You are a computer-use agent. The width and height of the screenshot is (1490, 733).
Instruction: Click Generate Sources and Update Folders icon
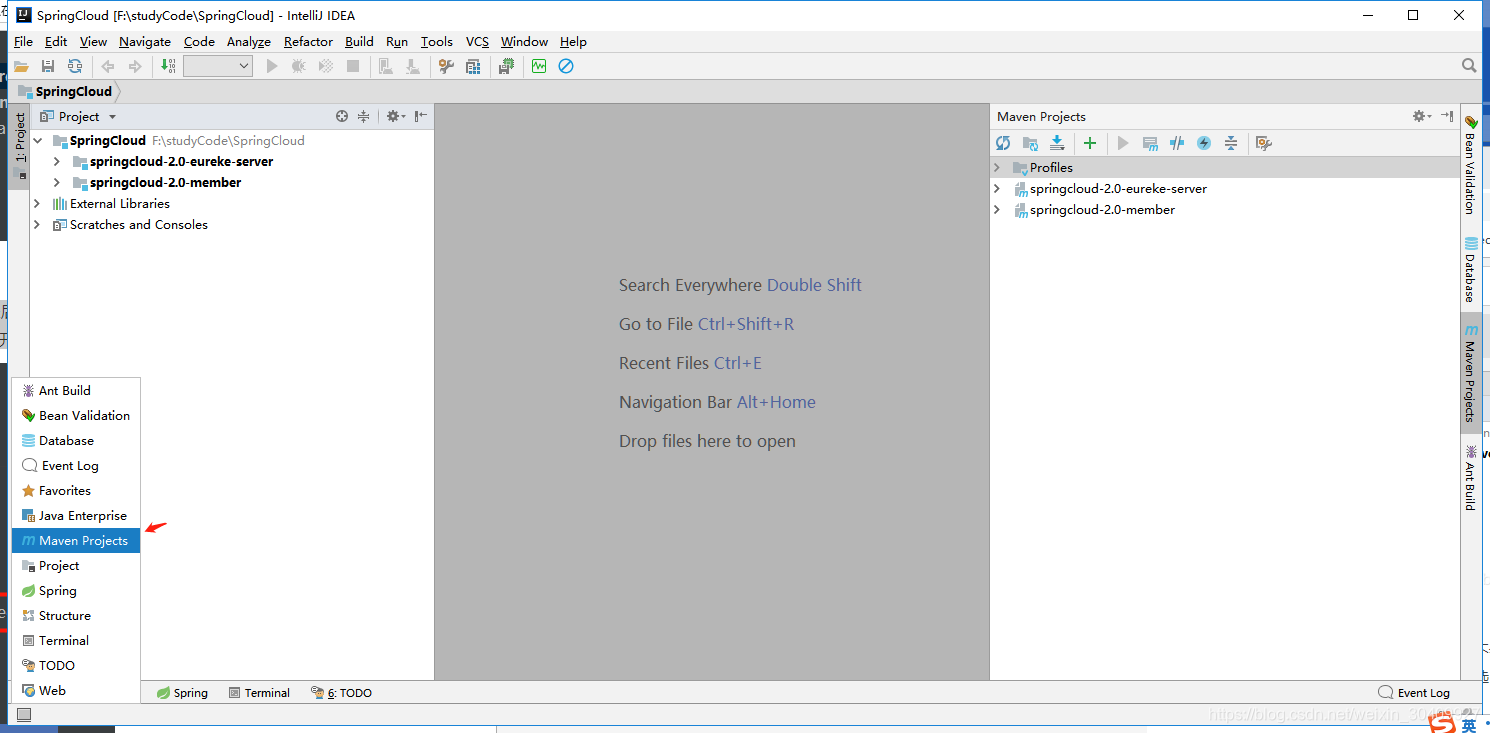coord(1030,143)
